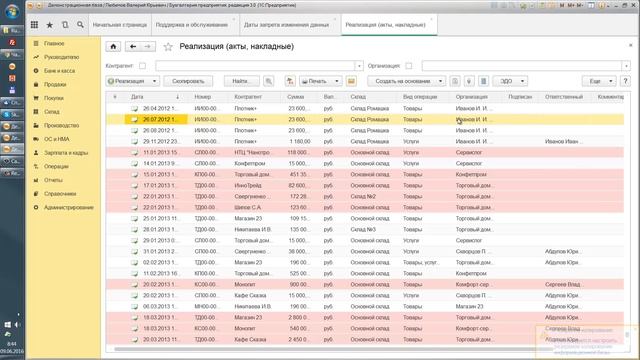Select row with contractor ИнноТрейд
640x360 pixels.
(365, 186)
